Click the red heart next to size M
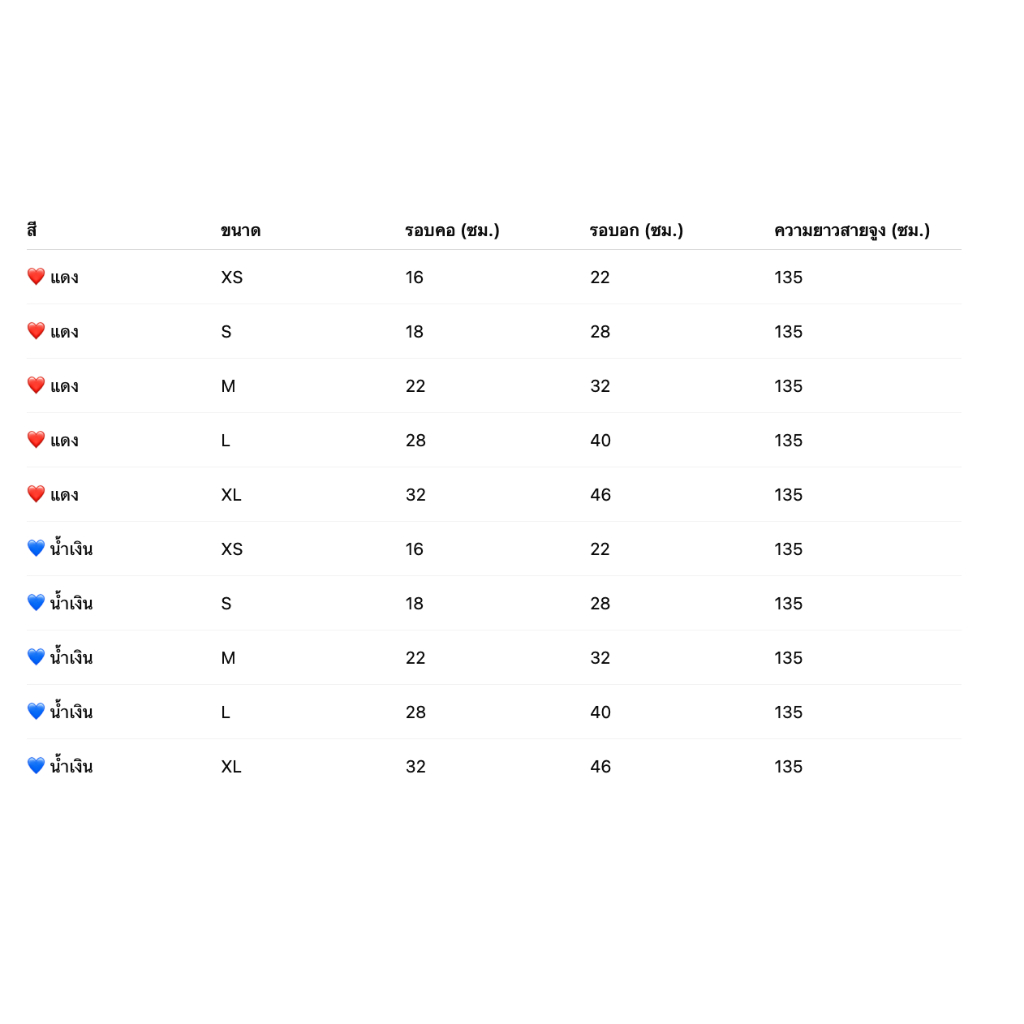1024x1024 pixels. pyautogui.click(x=36, y=385)
